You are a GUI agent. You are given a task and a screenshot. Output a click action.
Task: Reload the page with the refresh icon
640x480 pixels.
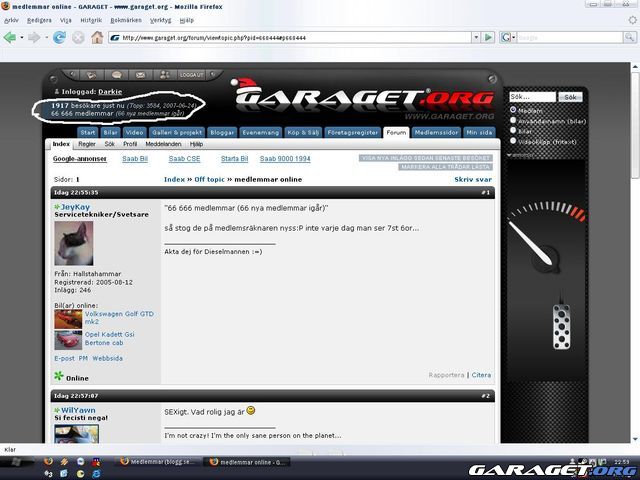pyautogui.click(x=60, y=38)
